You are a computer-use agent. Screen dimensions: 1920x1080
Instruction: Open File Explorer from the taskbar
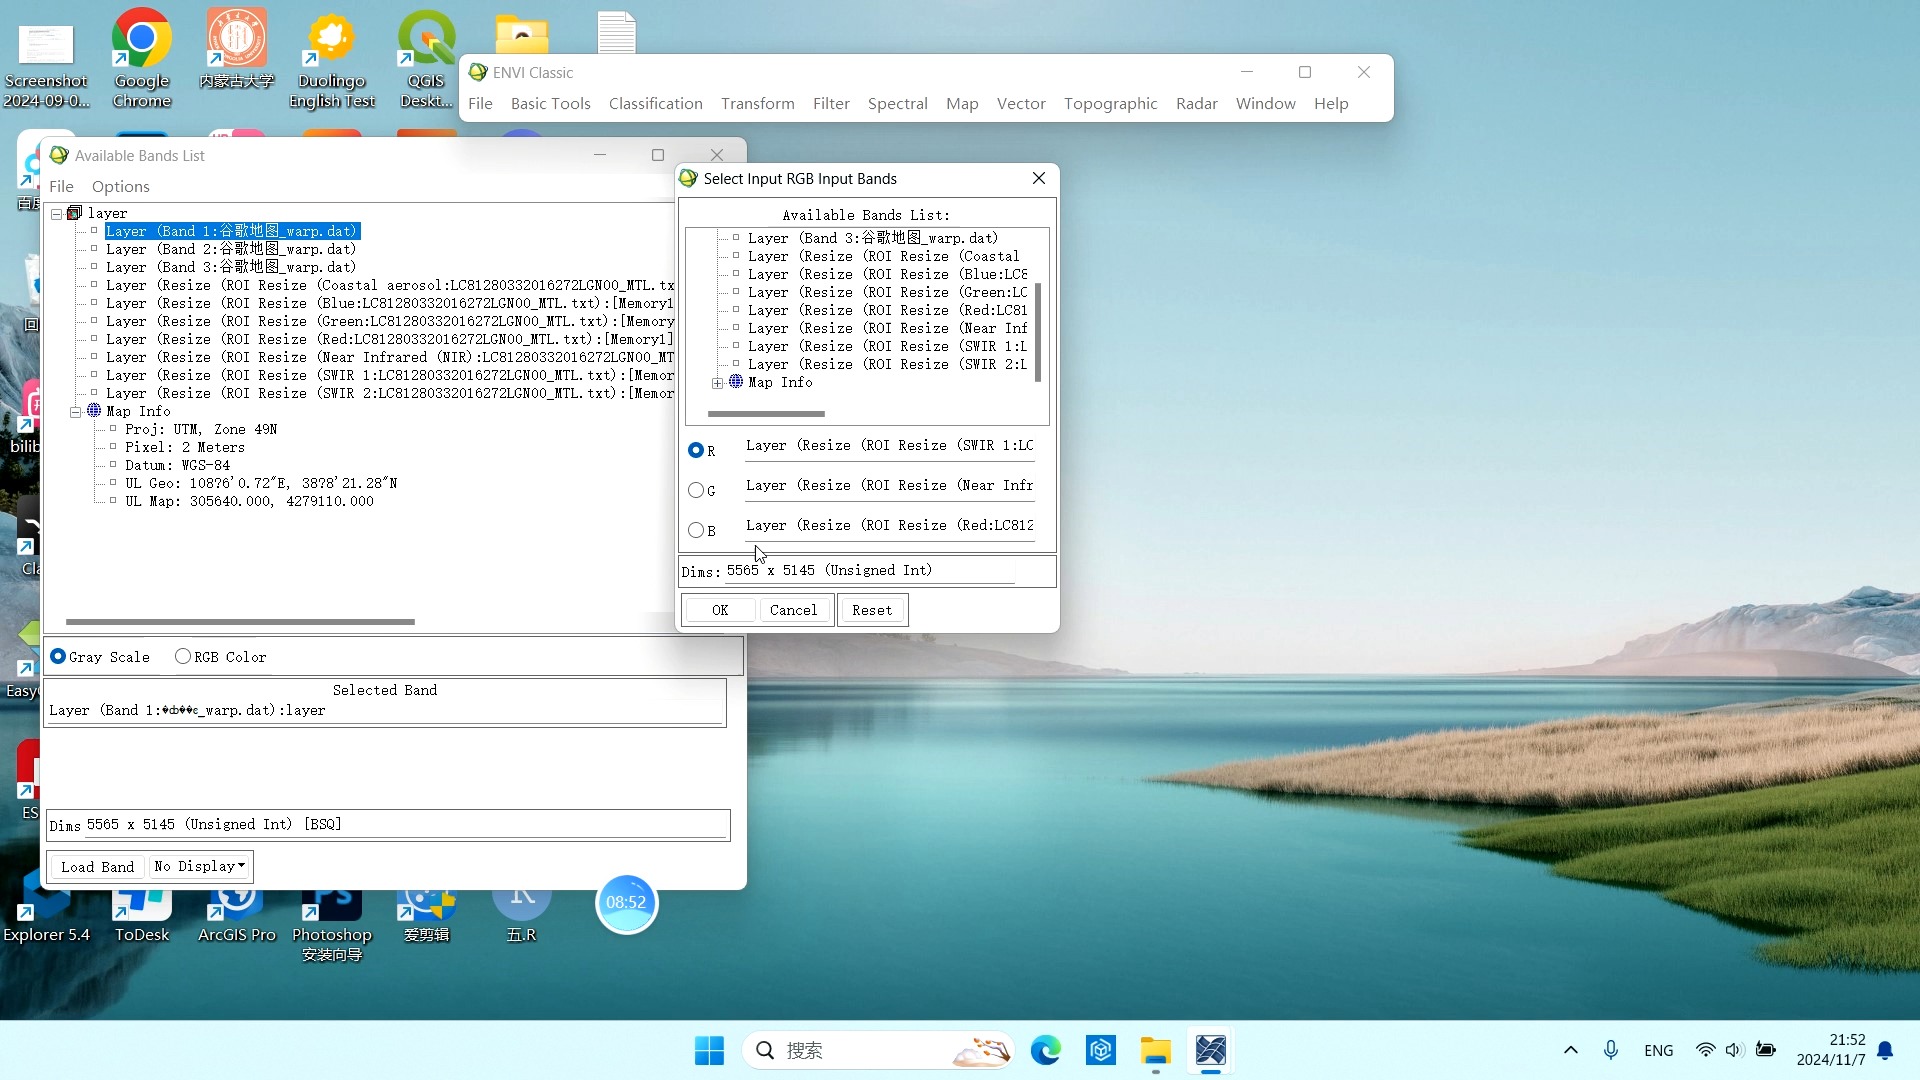click(x=1155, y=1050)
